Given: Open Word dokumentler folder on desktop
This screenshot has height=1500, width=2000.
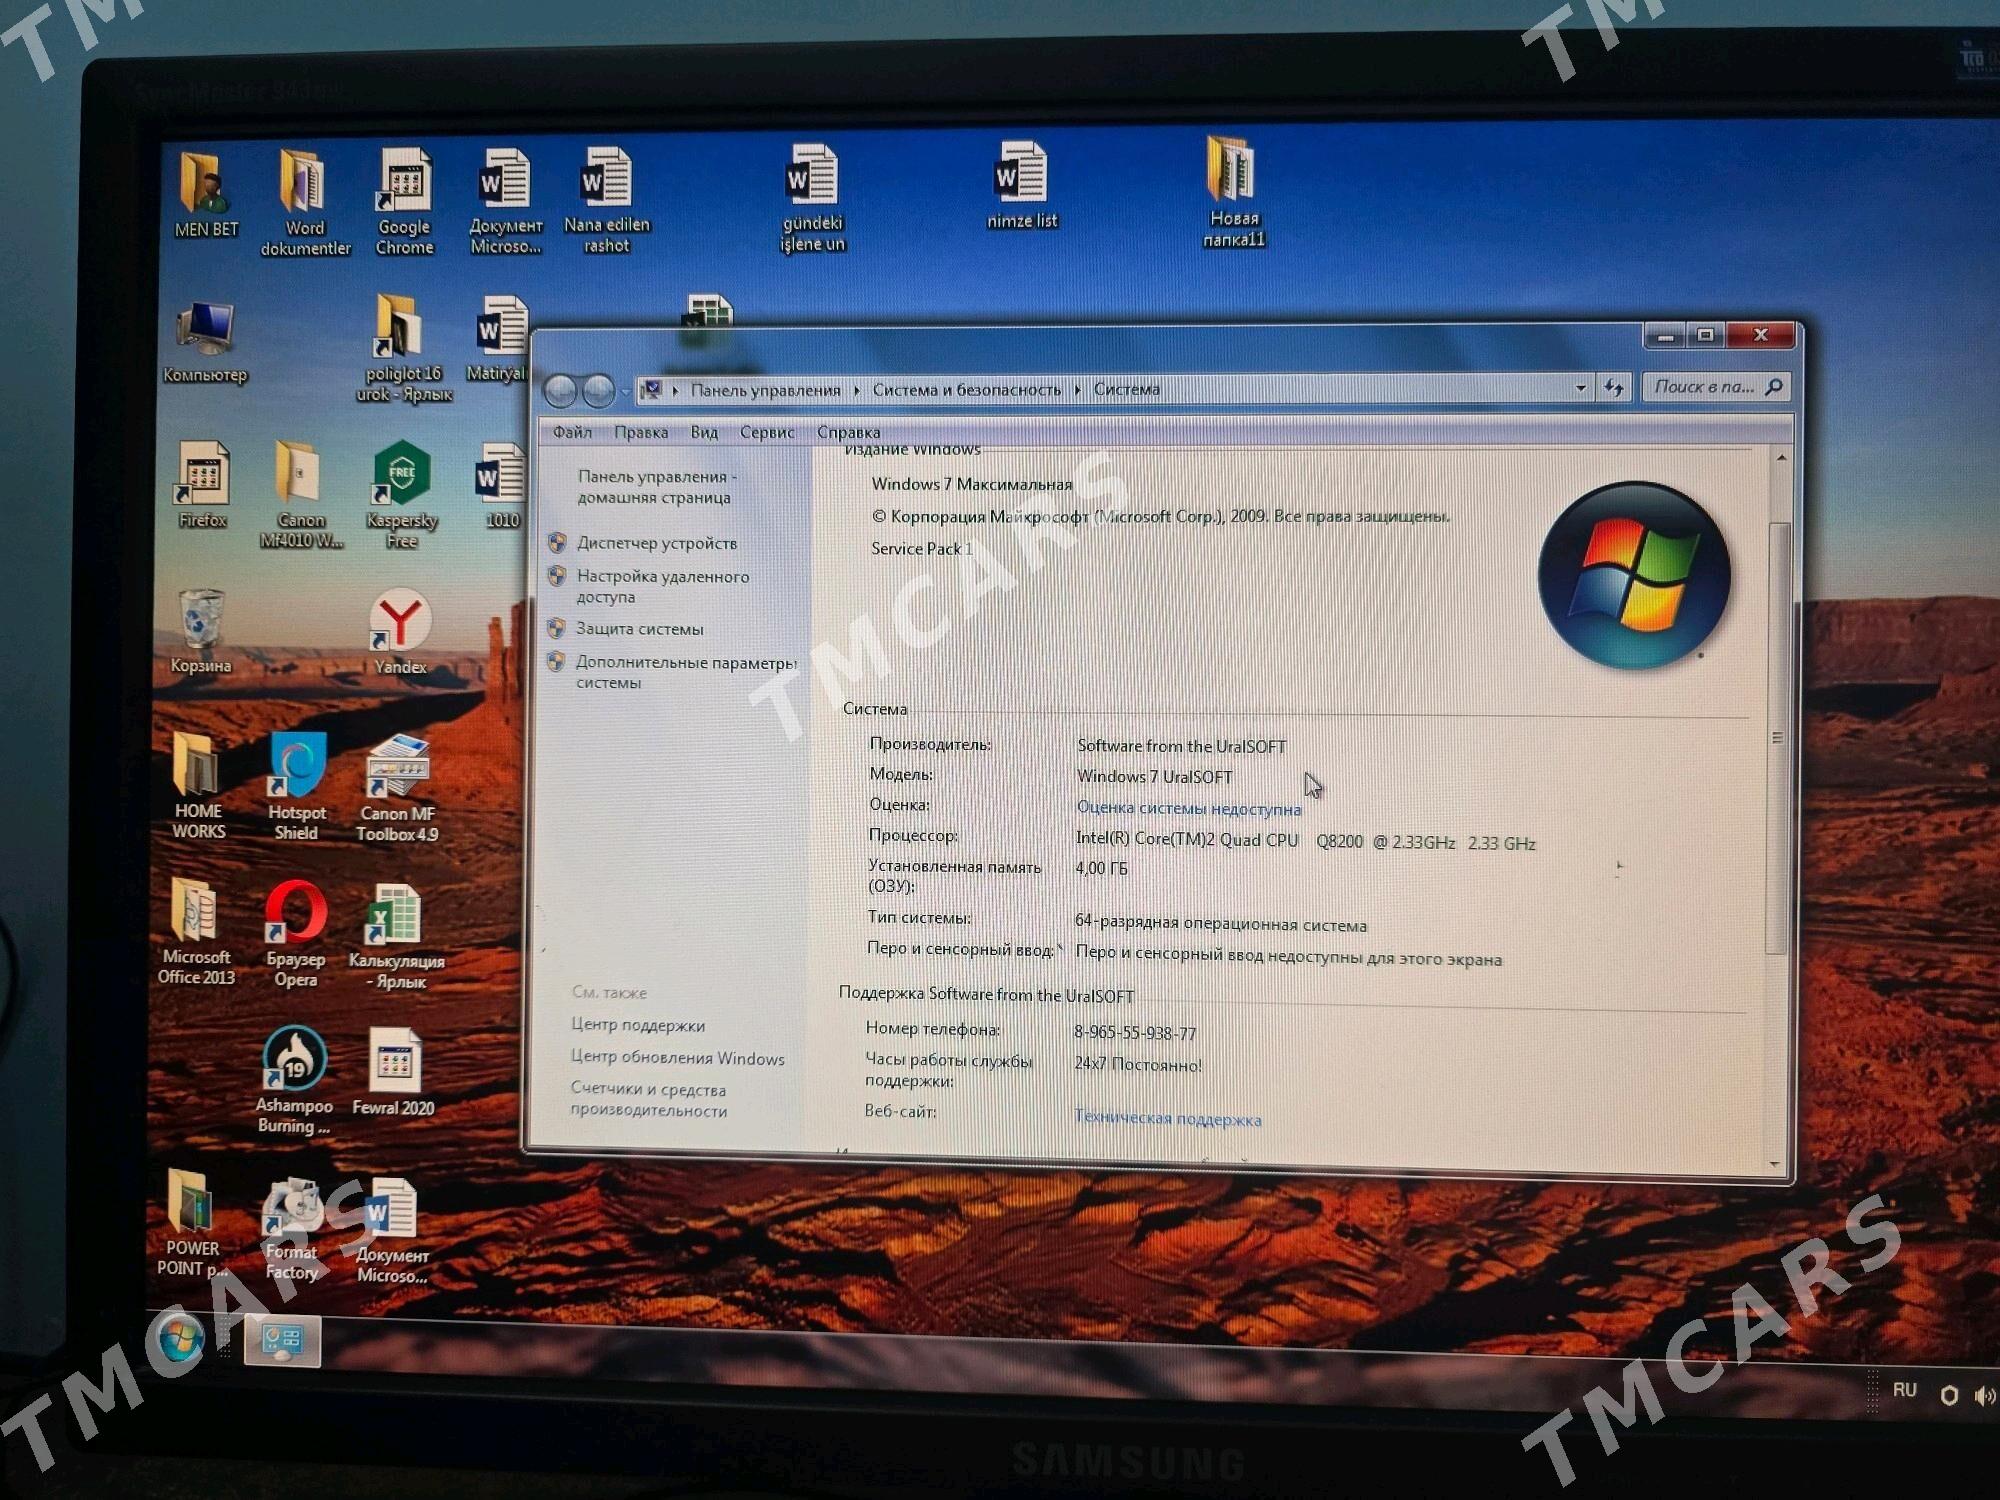Looking at the screenshot, I should click(305, 202).
